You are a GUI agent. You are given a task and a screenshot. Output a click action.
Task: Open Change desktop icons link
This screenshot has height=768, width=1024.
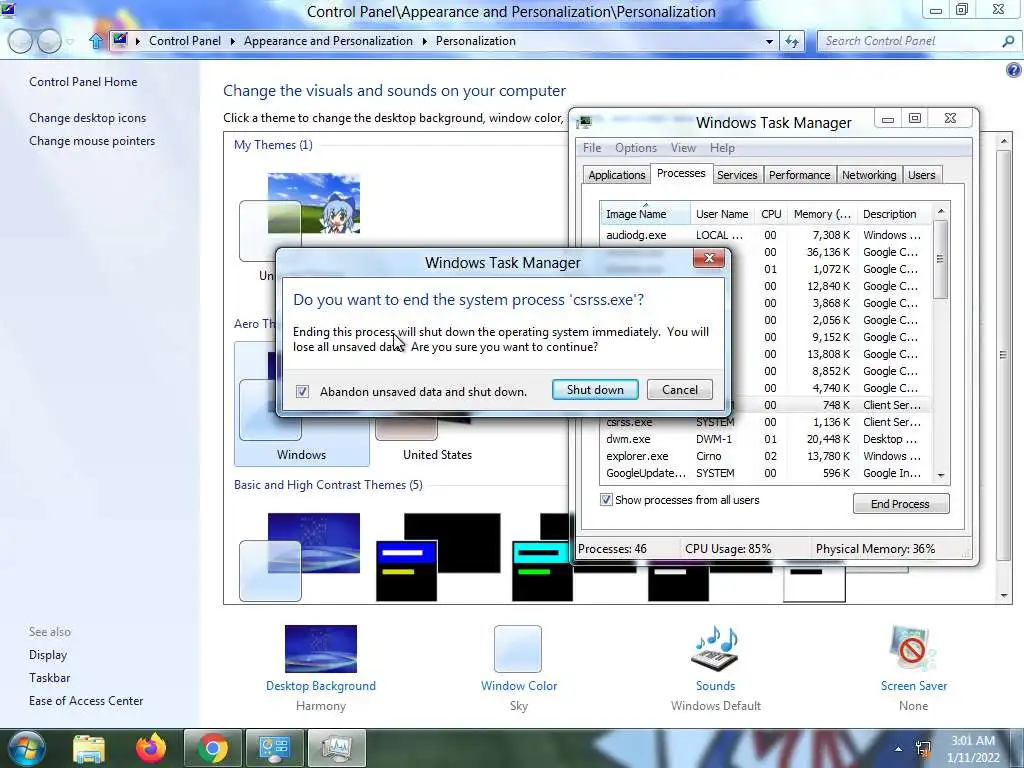click(x=88, y=118)
